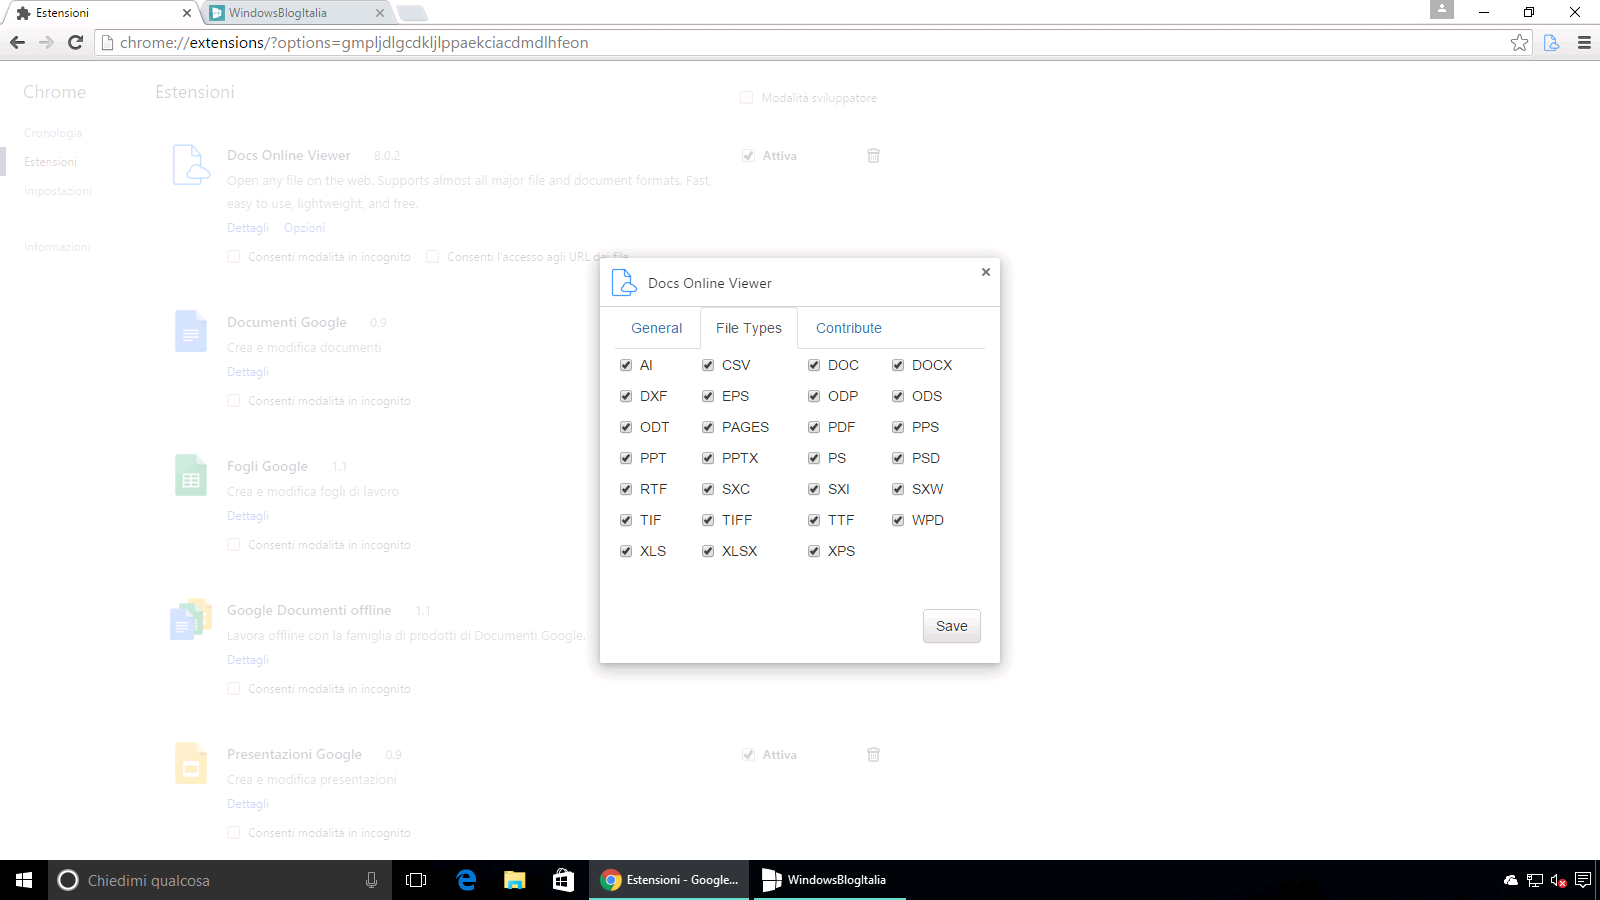Image resolution: width=1600 pixels, height=900 pixels.
Task: Click Opzioni under Docs Online Viewer
Action: [x=304, y=228]
